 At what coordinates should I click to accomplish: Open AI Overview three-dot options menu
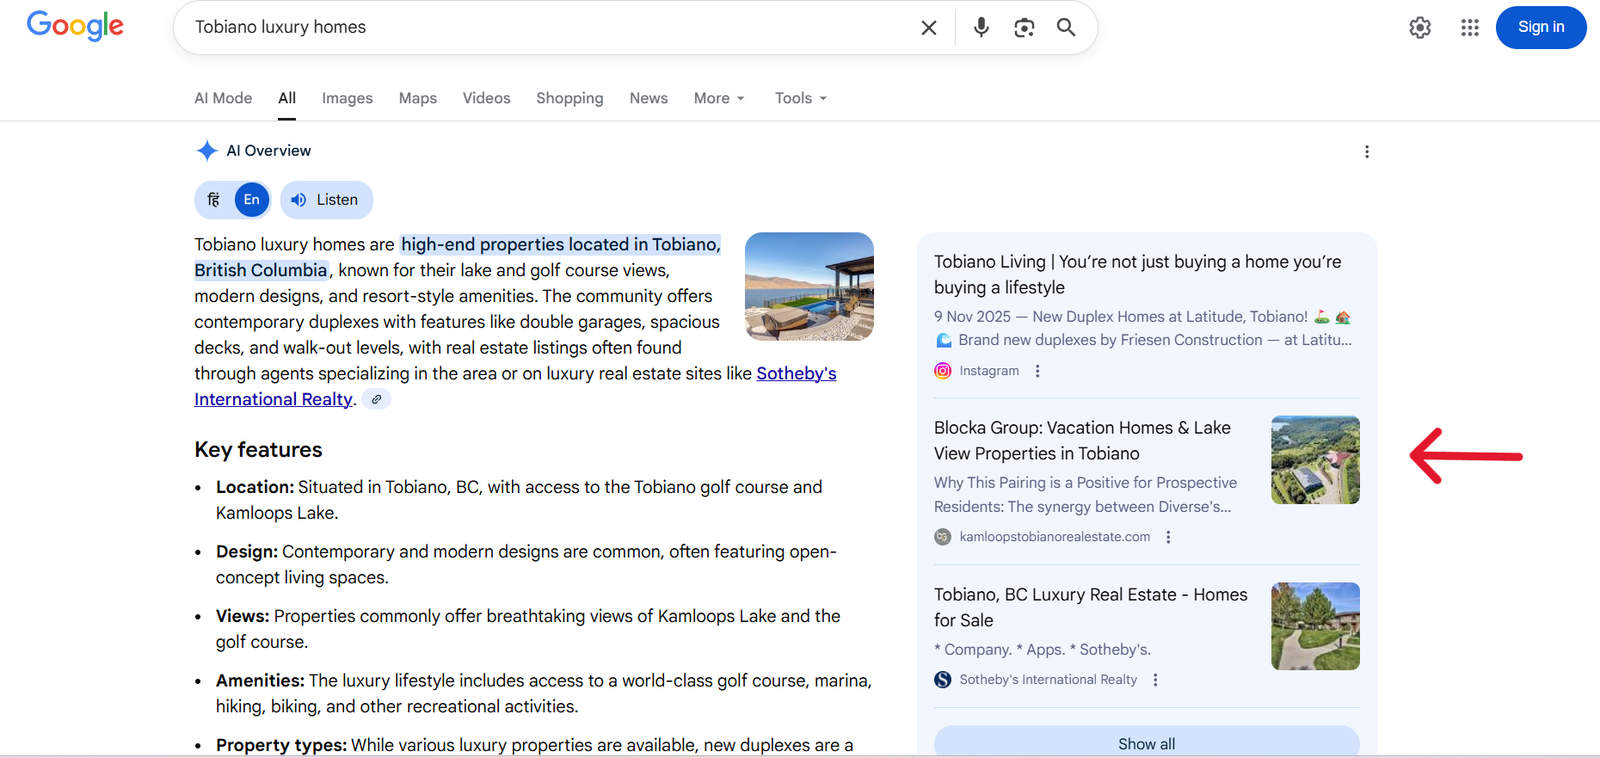1367,152
